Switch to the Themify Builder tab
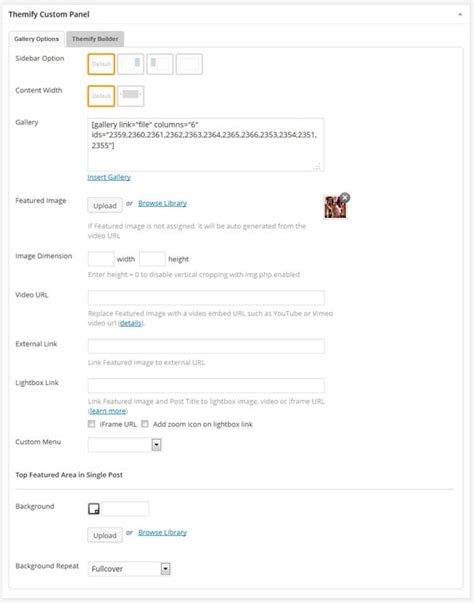474x603 pixels. click(95, 39)
